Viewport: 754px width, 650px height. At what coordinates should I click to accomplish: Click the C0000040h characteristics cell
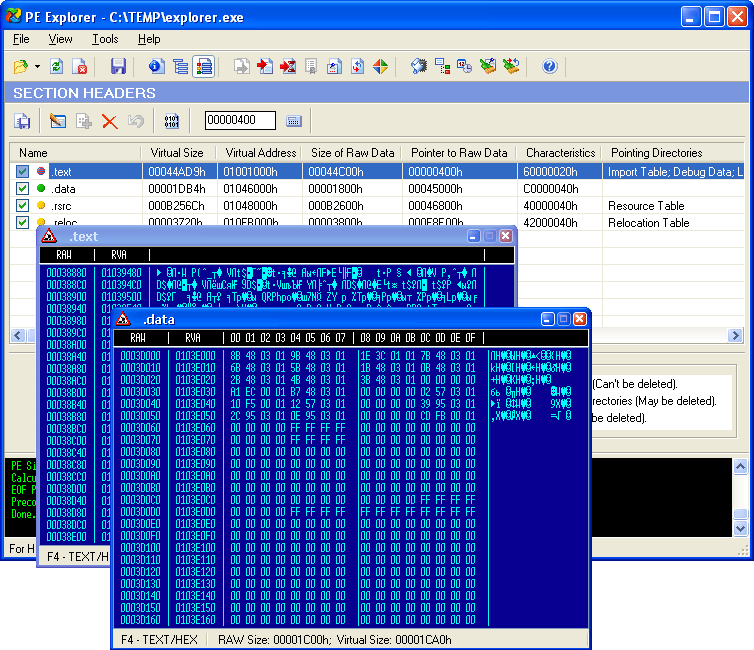click(x=550, y=189)
